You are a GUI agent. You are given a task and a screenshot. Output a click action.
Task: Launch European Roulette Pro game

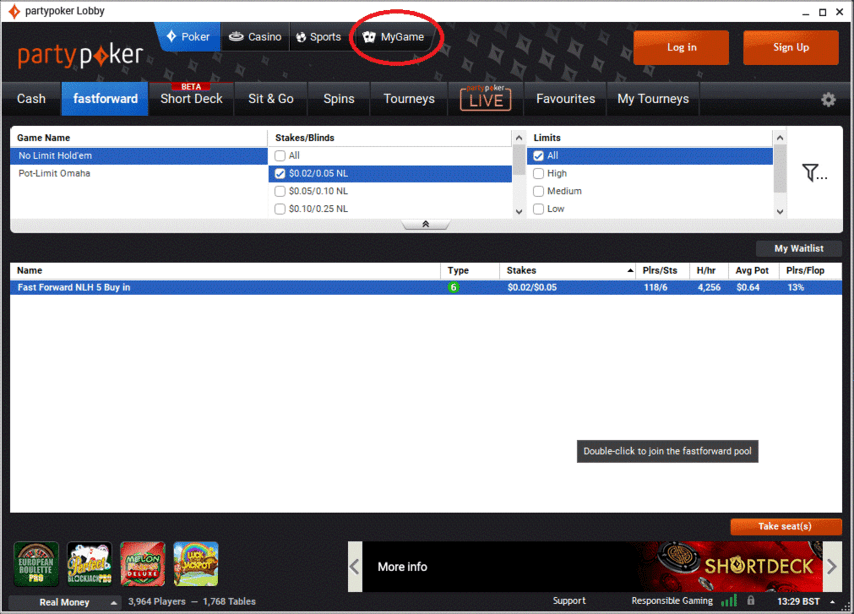point(36,564)
